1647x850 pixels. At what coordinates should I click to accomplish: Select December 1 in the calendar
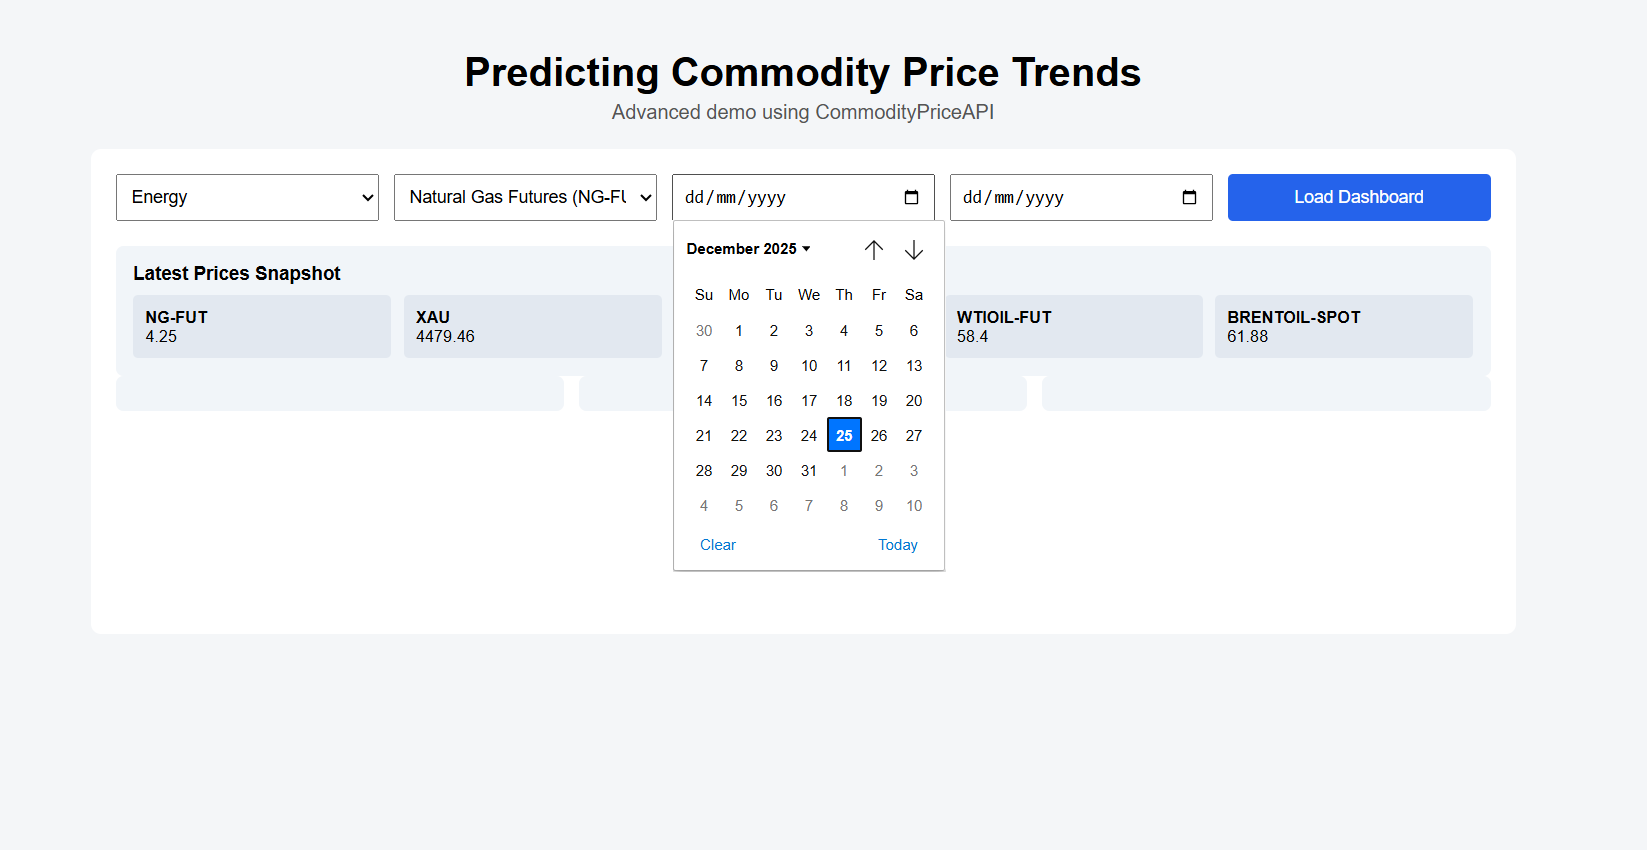pyautogui.click(x=739, y=331)
